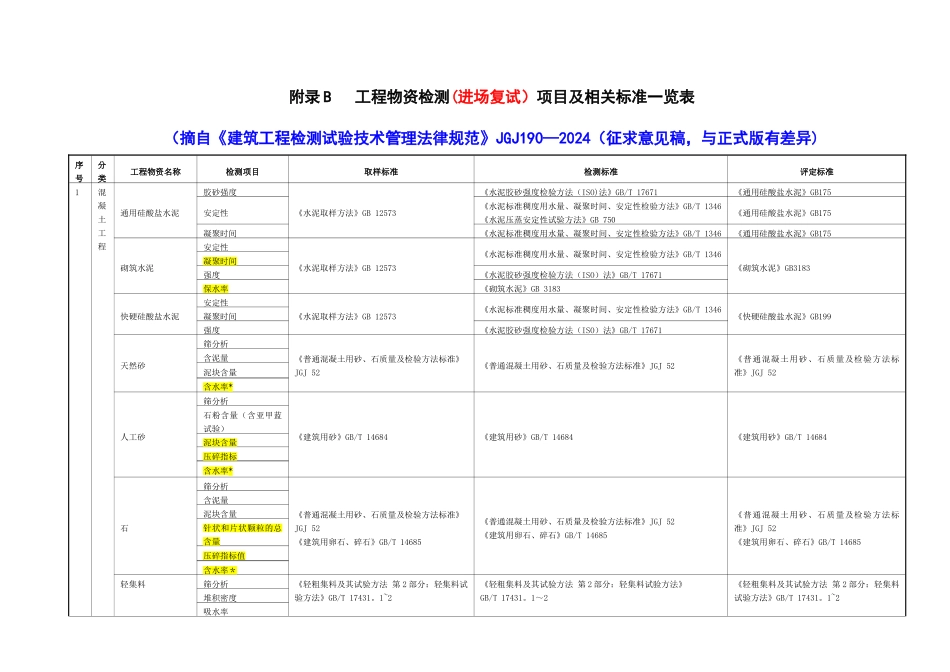
Task: Click the highlighted 含水率* under 人工砂
Action: pos(218,470)
